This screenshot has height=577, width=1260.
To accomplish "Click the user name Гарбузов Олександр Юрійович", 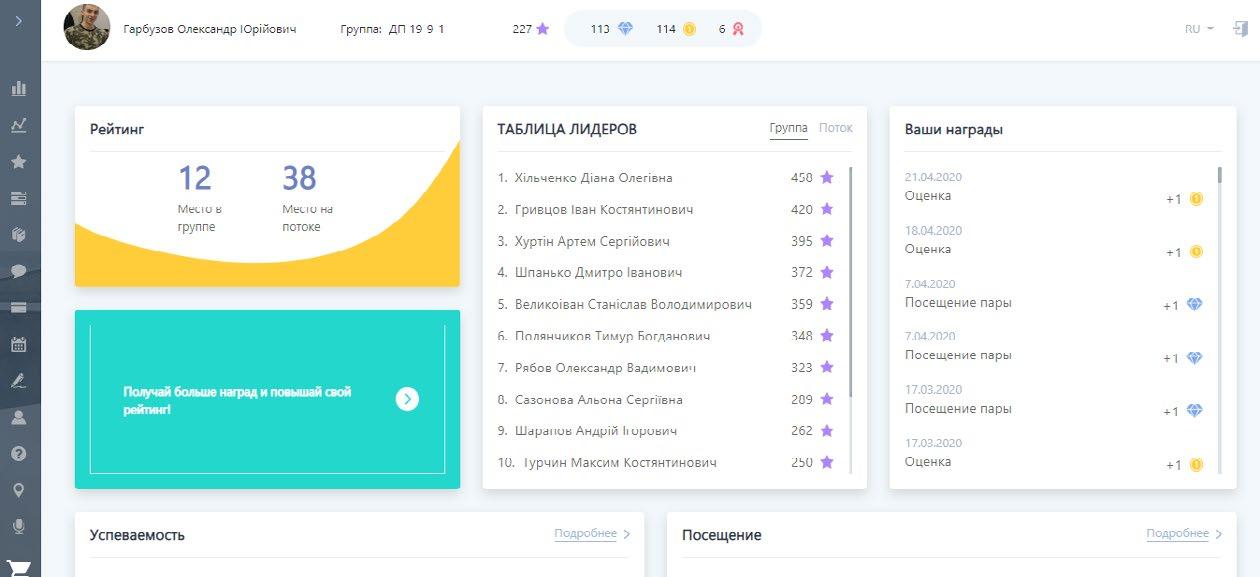I will click(x=210, y=29).
